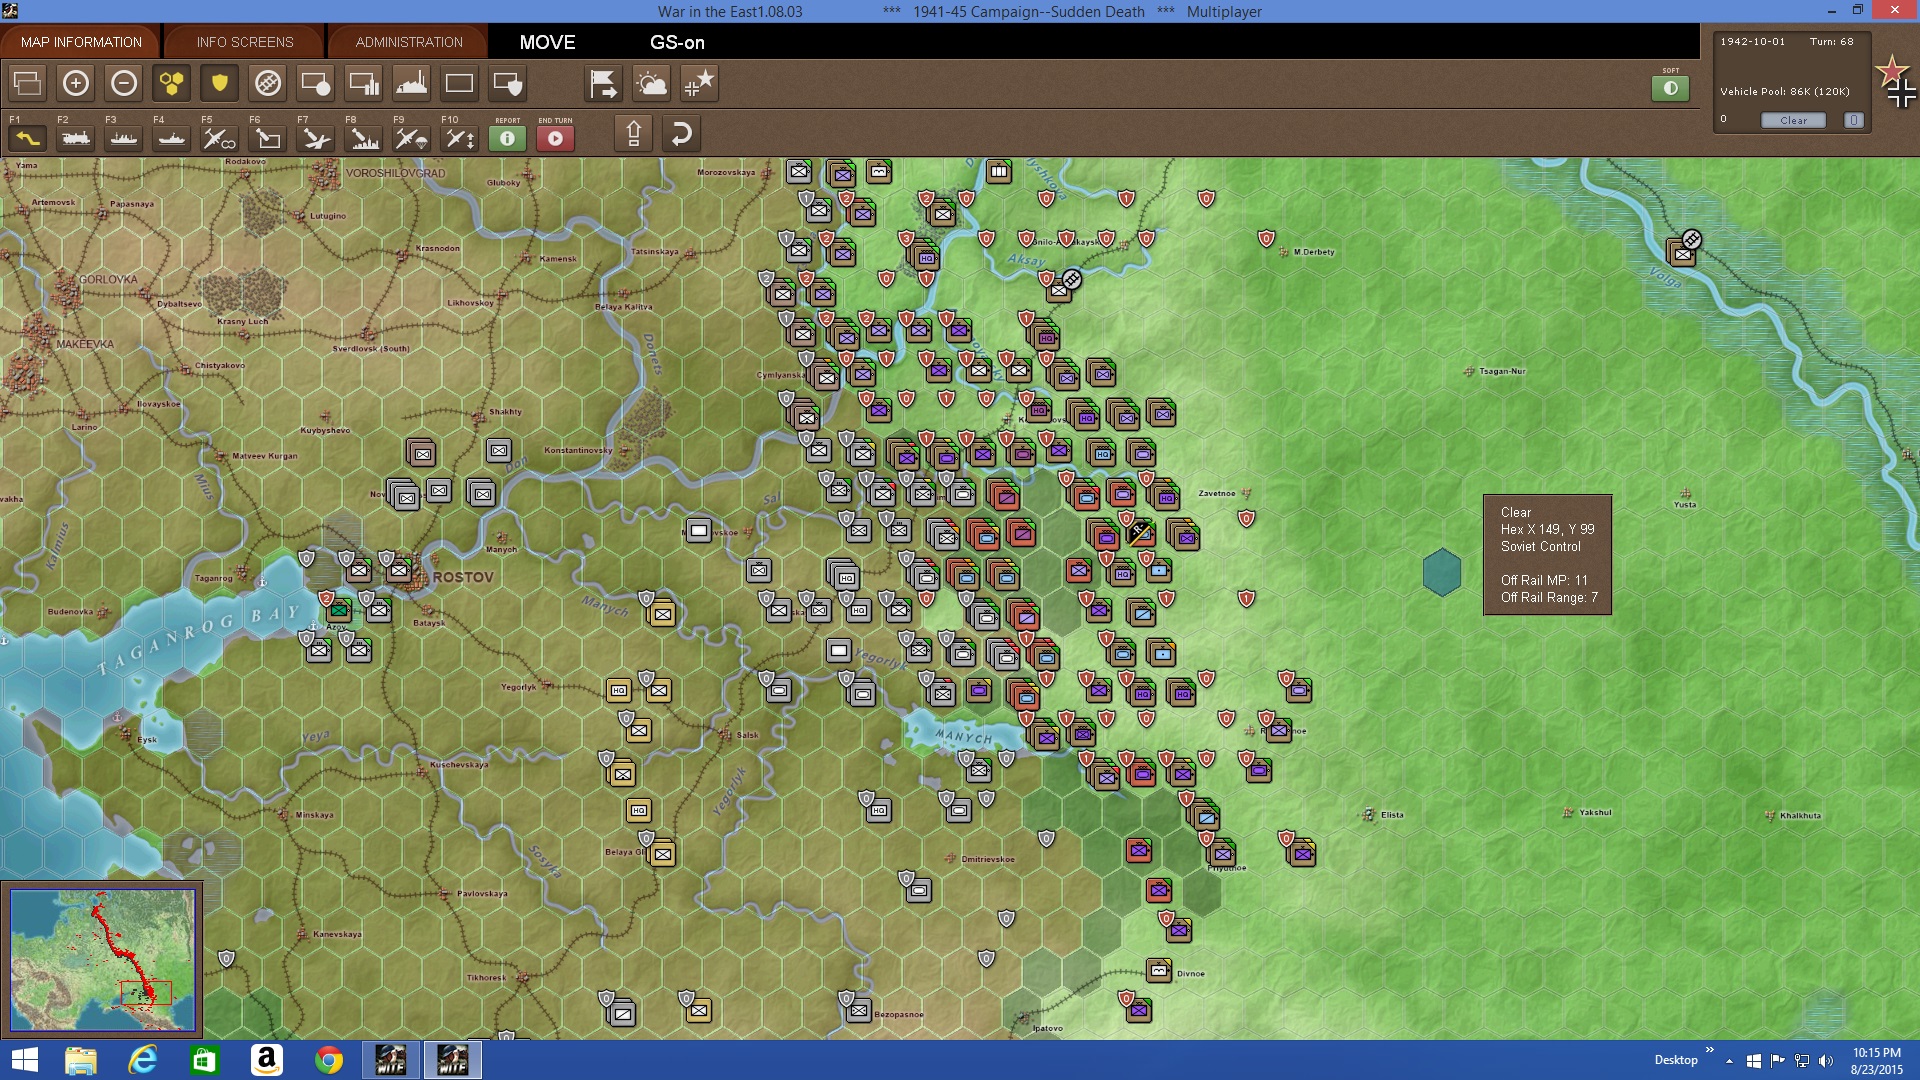Click the Clear button in turn panel

coord(1794,120)
